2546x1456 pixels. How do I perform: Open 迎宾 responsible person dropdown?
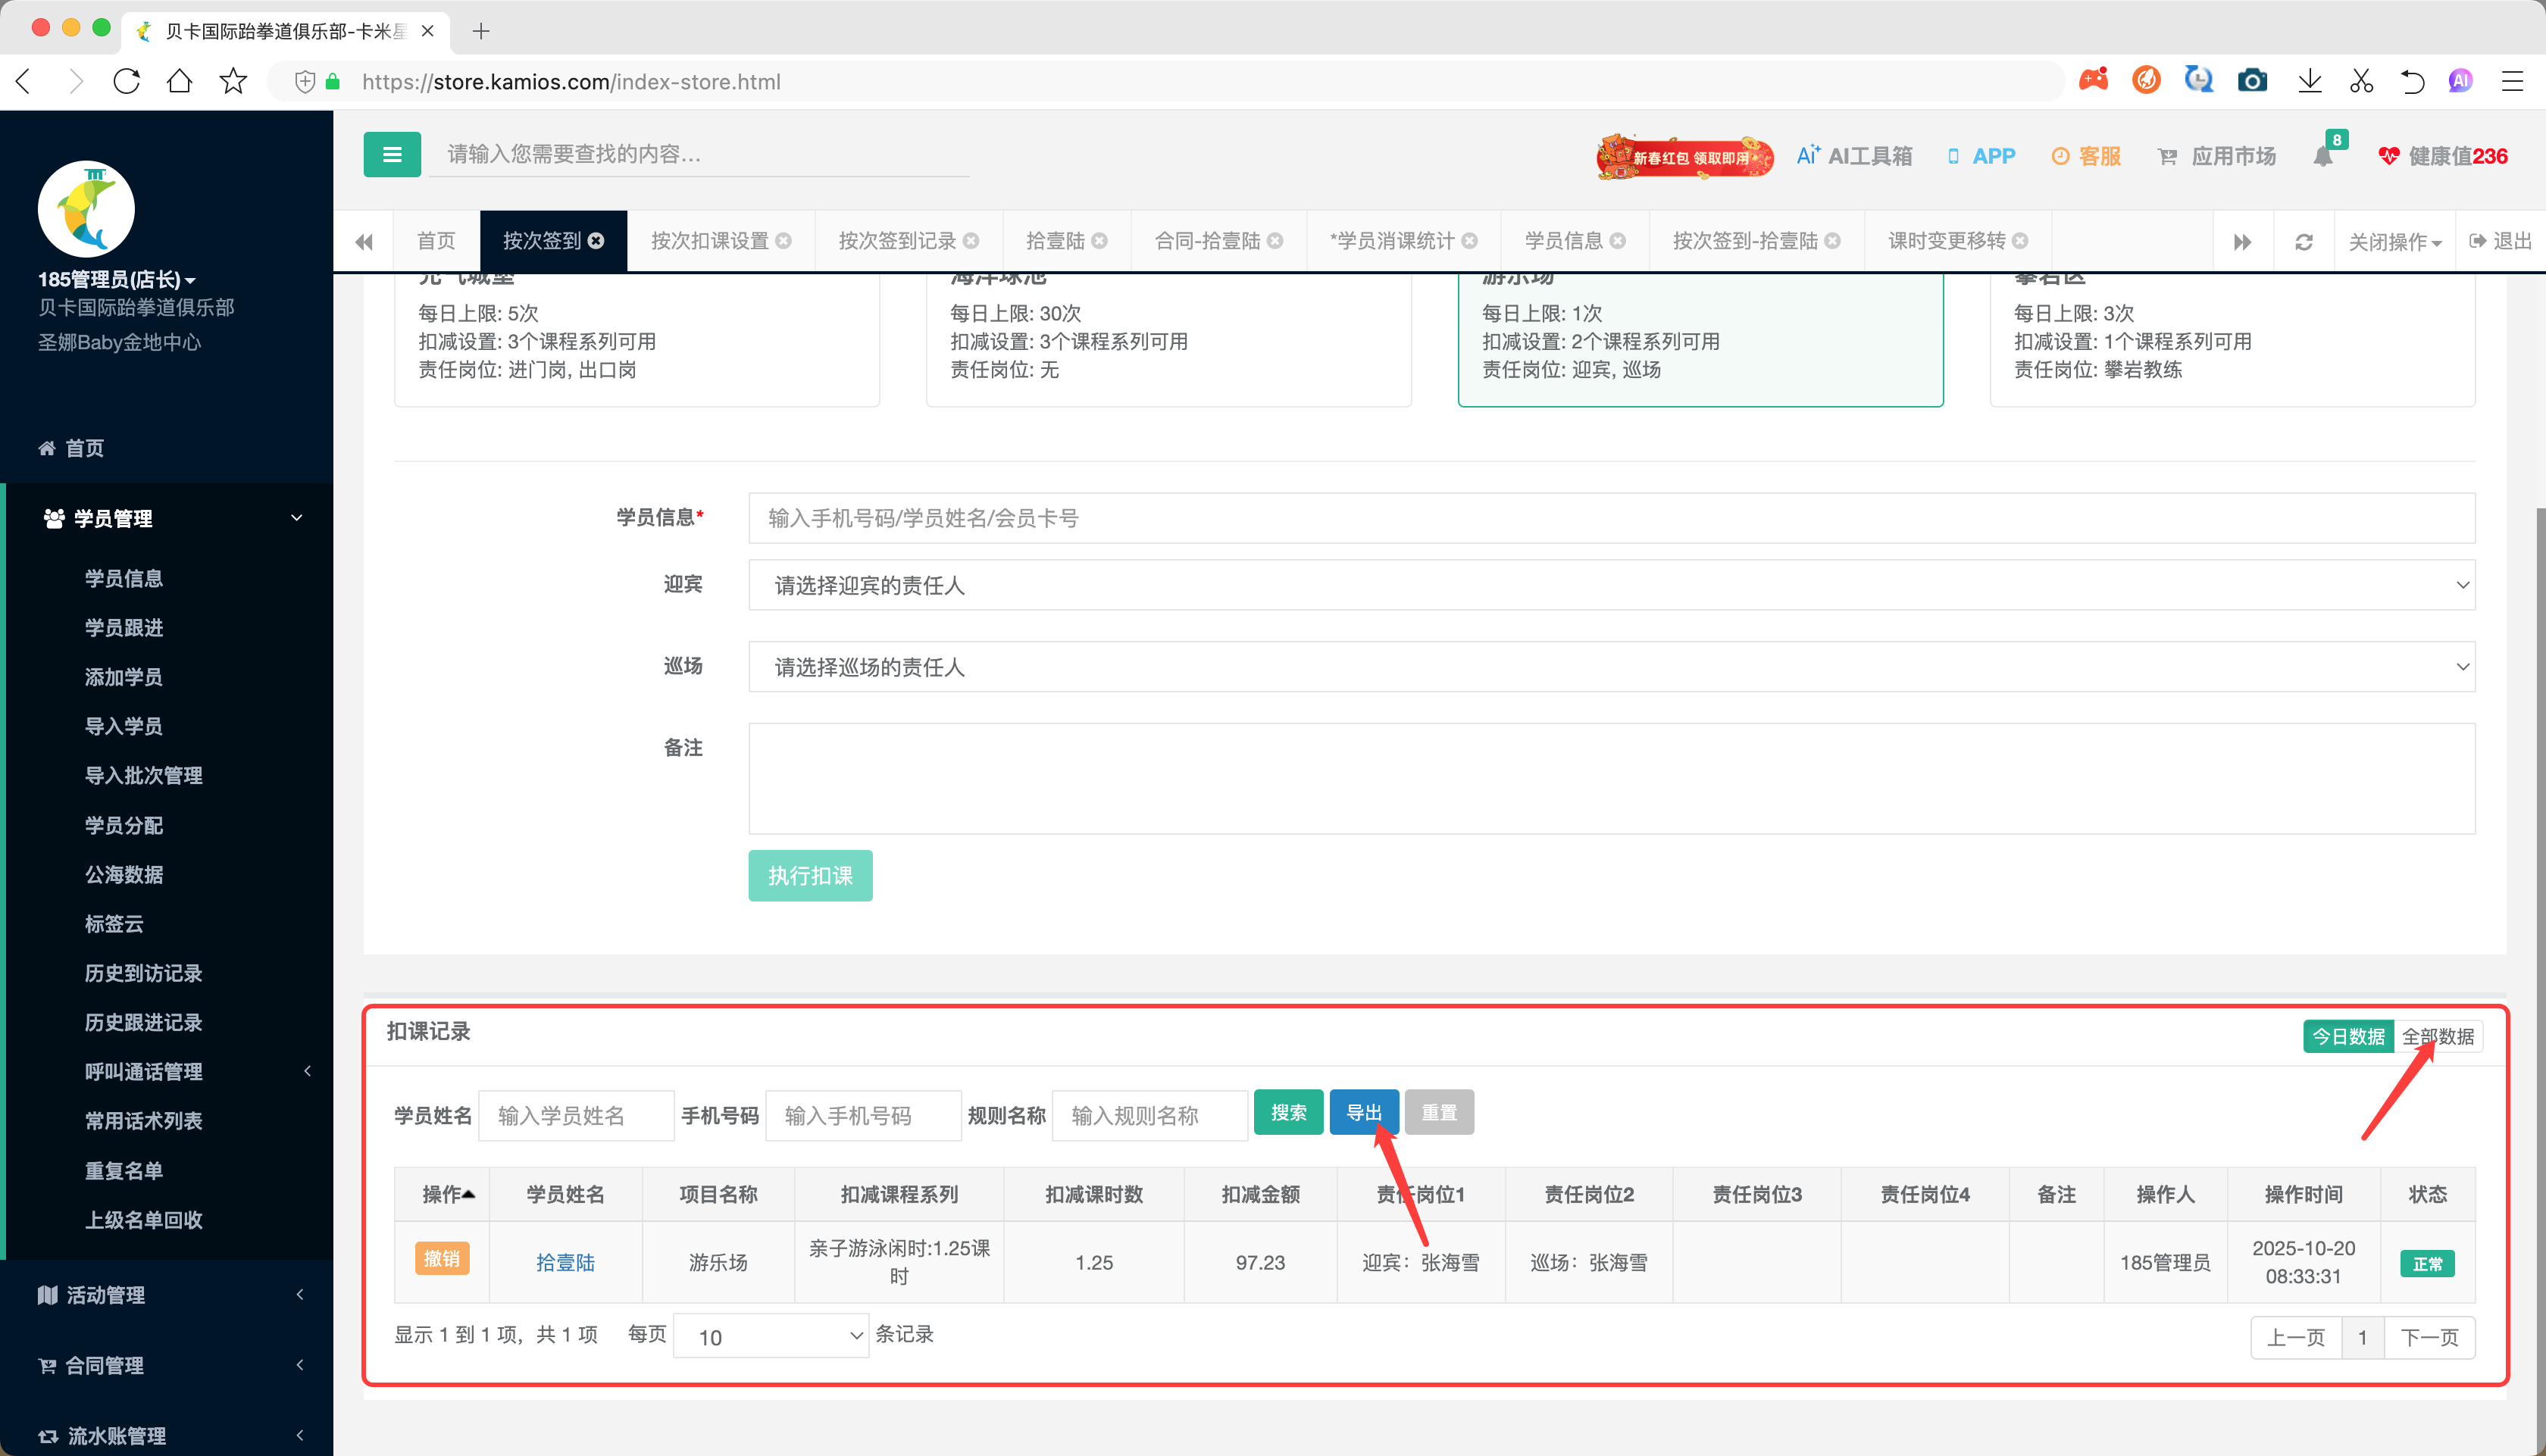(x=1611, y=585)
